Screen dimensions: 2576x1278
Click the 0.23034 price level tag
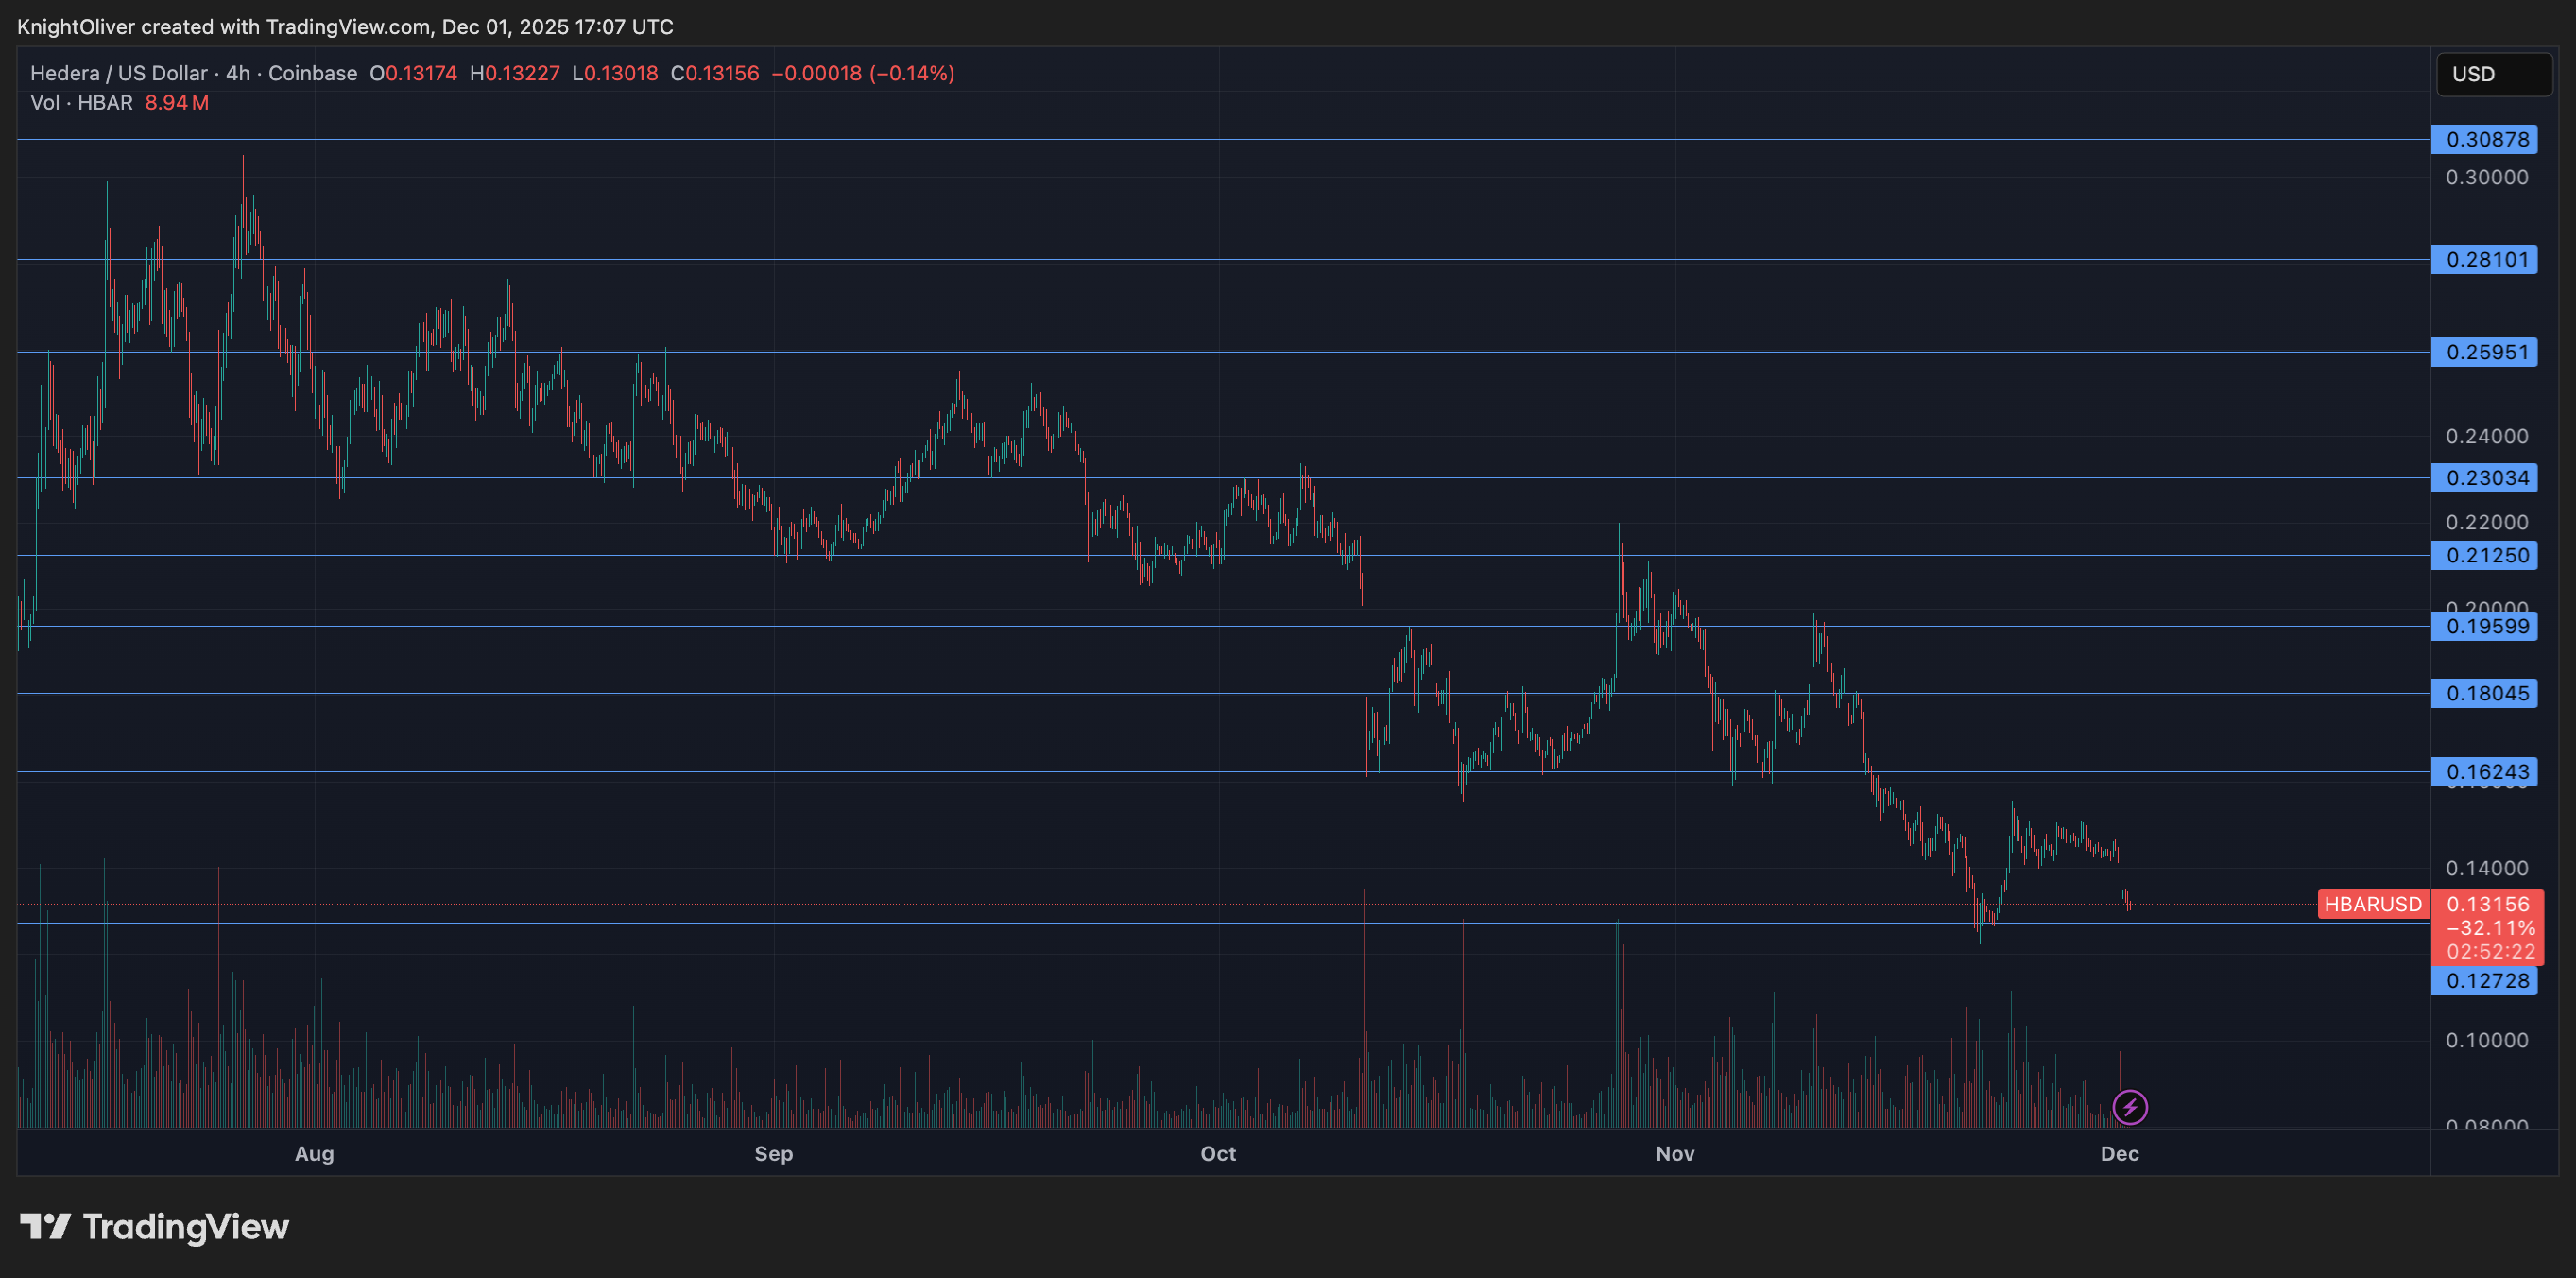[2485, 478]
